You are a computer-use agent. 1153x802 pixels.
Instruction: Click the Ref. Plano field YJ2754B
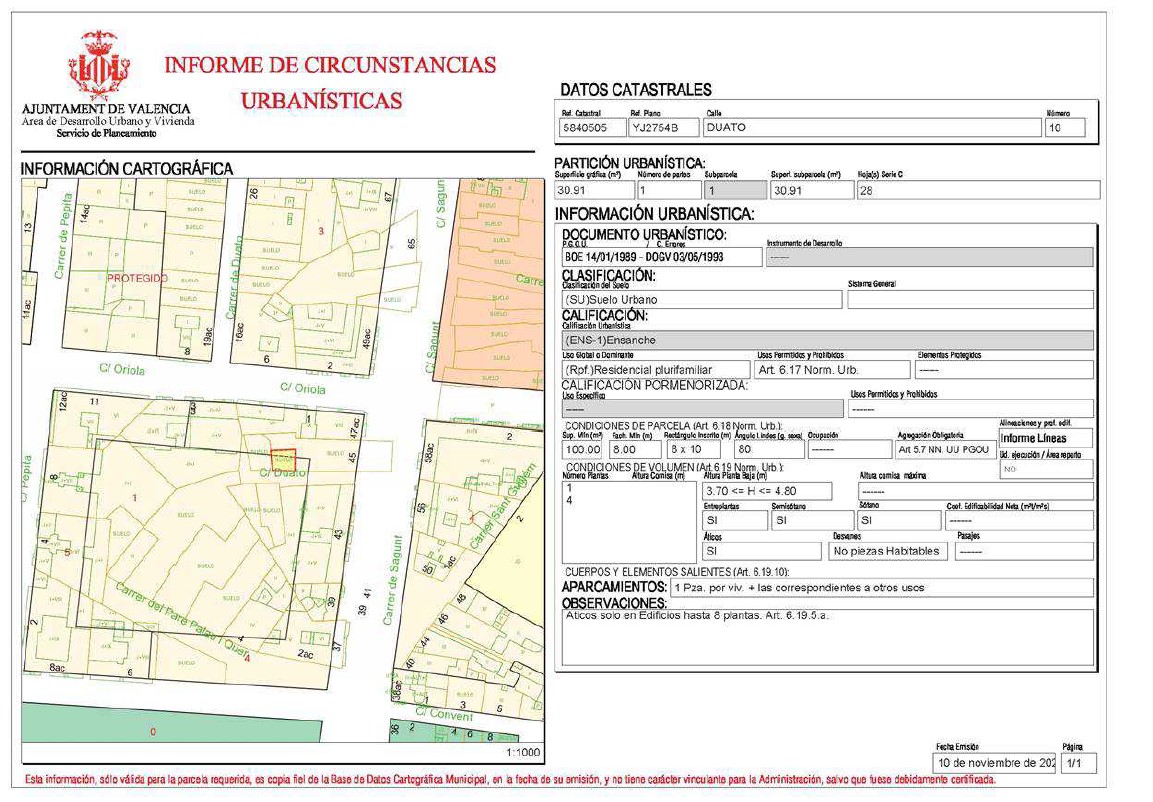[x=663, y=127]
